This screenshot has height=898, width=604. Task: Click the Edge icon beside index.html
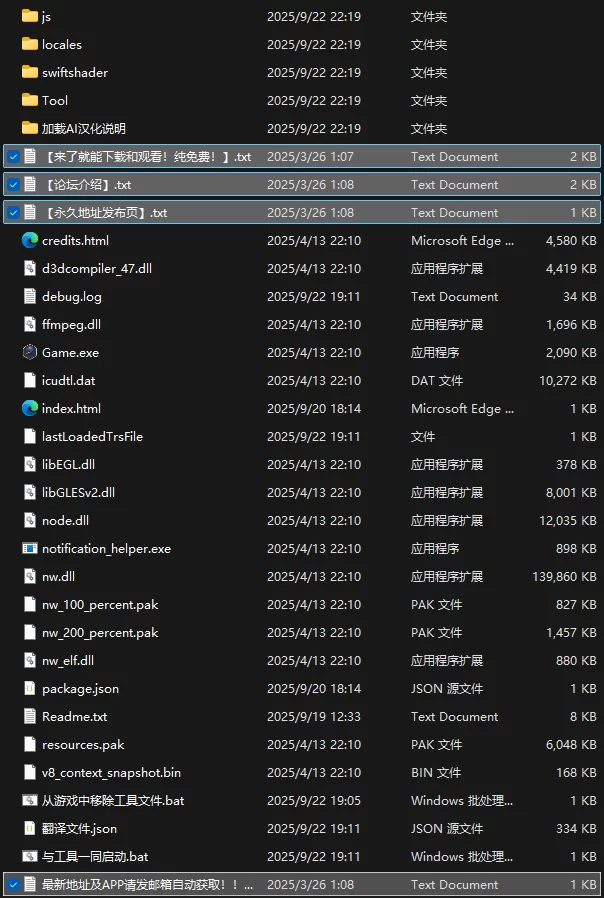pos(30,408)
